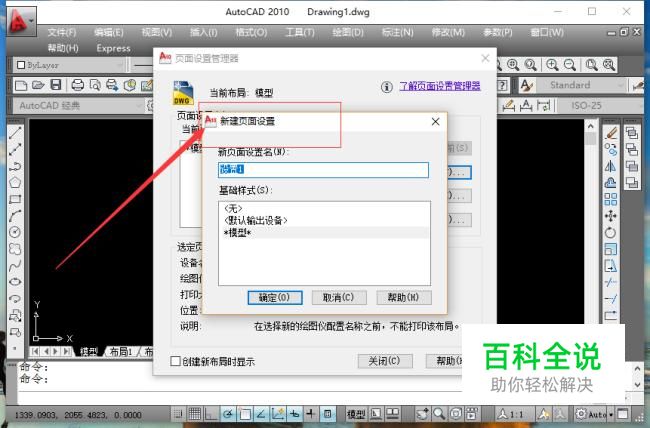Select the Arc tool
This screenshot has height=428, width=650.
click(15, 216)
